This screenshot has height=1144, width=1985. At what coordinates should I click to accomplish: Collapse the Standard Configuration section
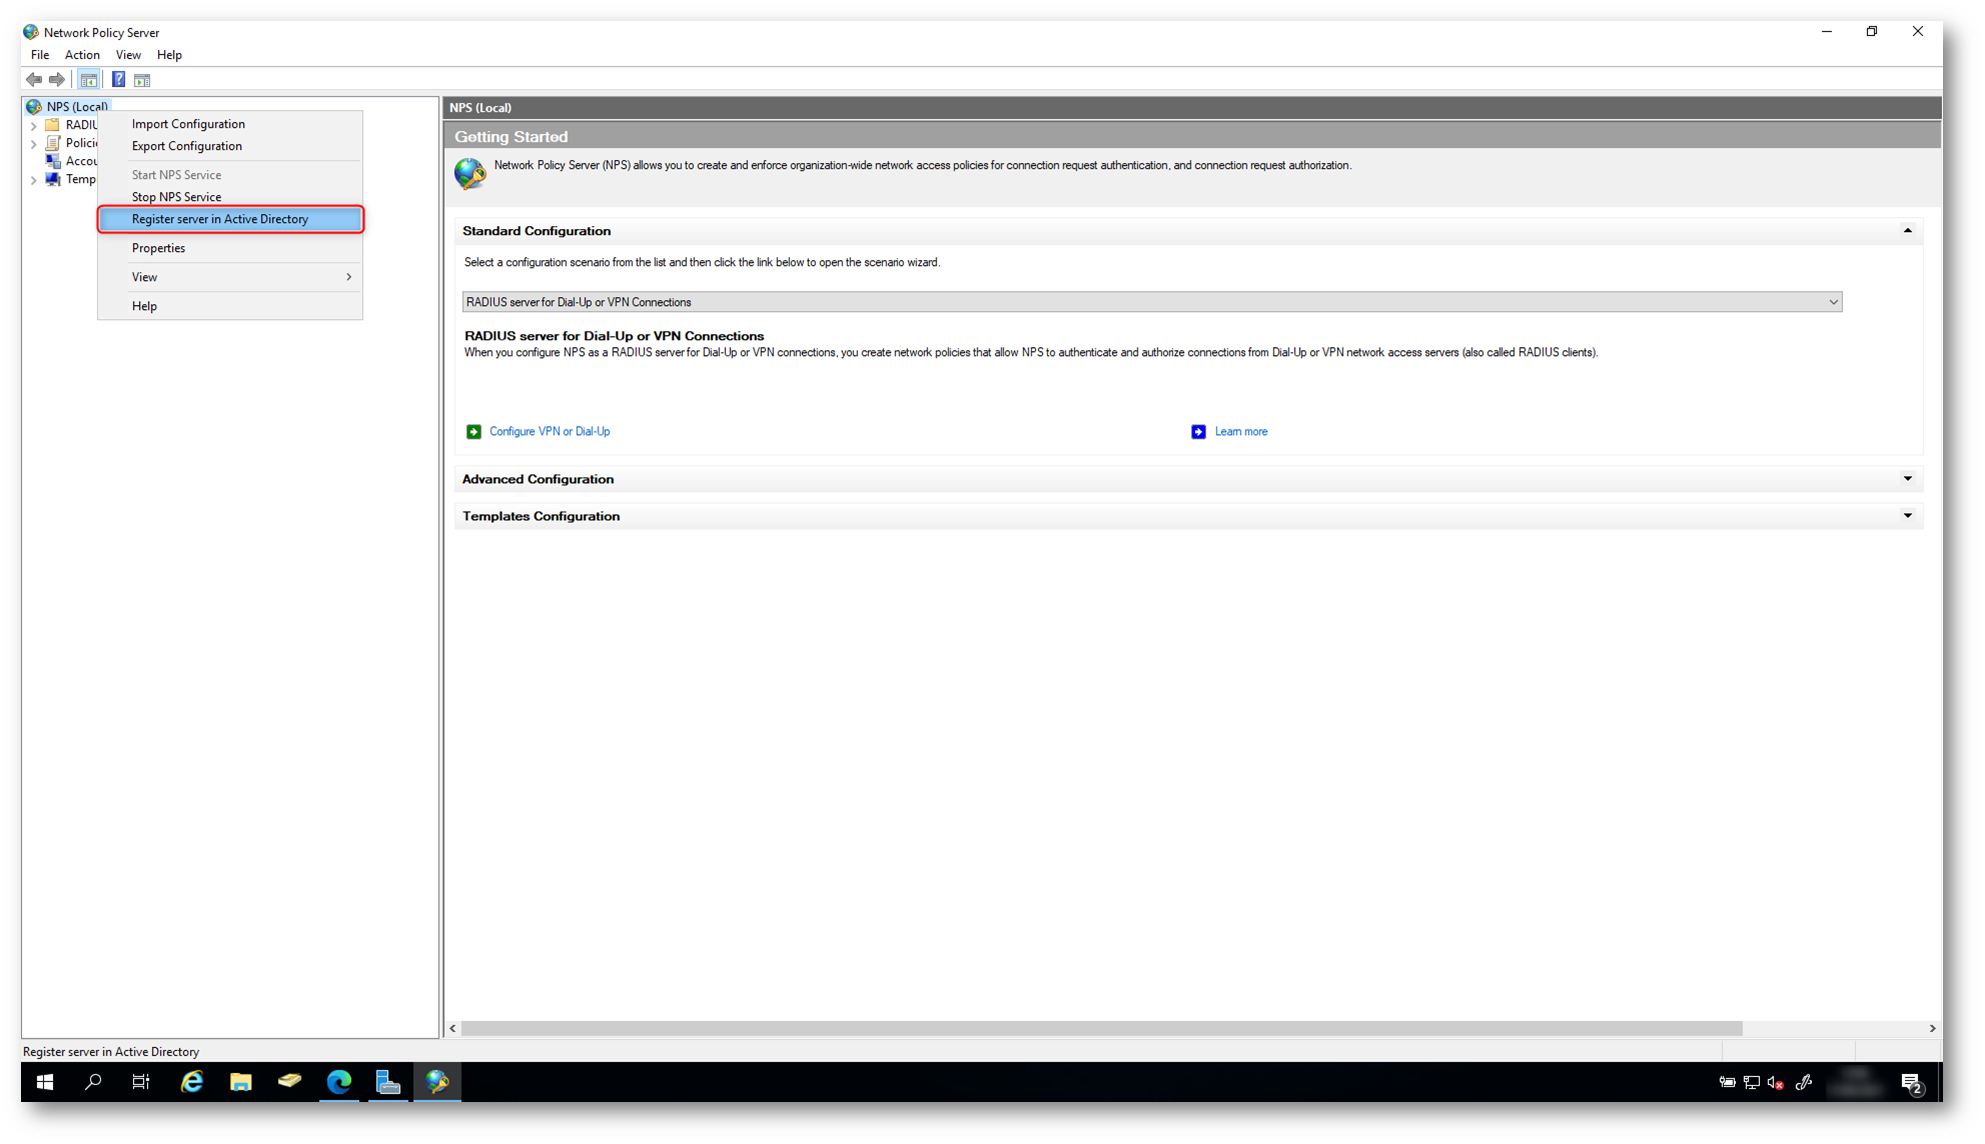[1907, 231]
